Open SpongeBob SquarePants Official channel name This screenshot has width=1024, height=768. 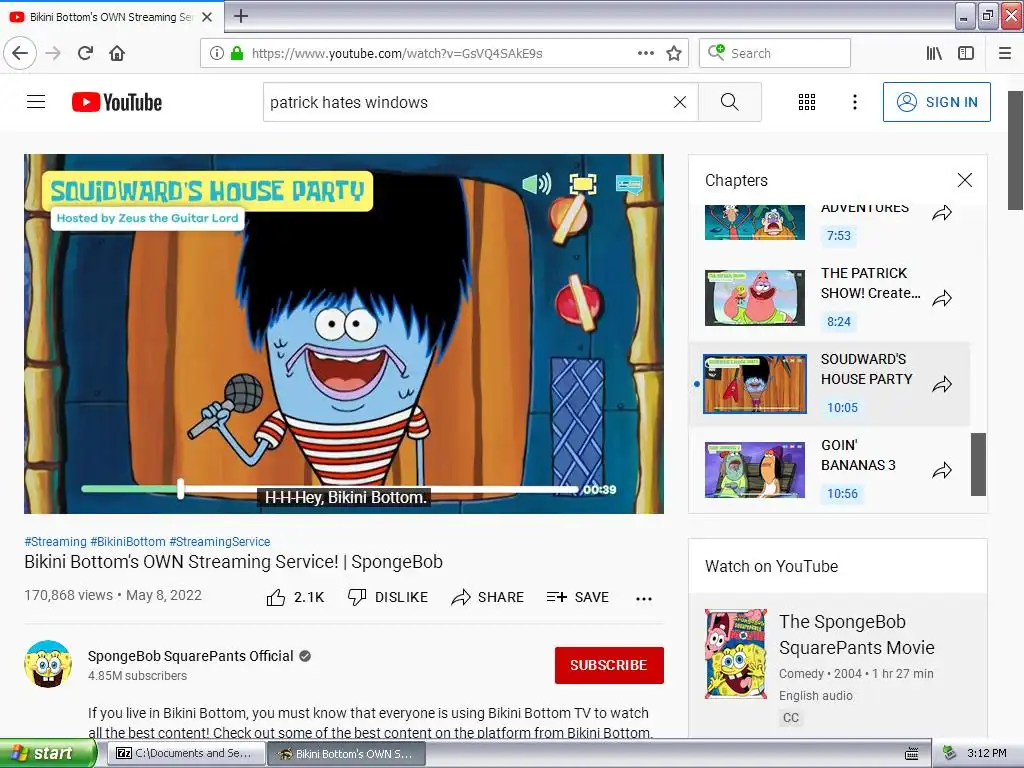pos(191,656)
